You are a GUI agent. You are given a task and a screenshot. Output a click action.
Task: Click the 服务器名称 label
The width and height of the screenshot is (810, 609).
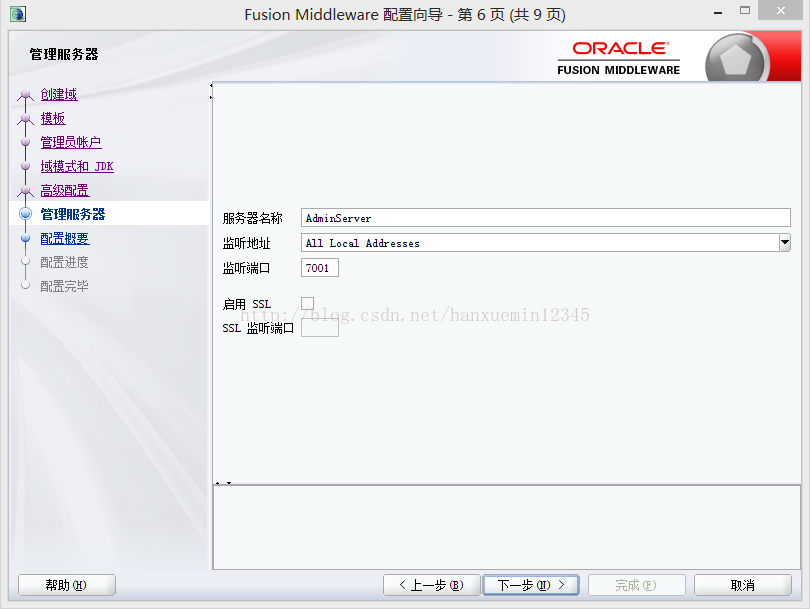[253, 218]
